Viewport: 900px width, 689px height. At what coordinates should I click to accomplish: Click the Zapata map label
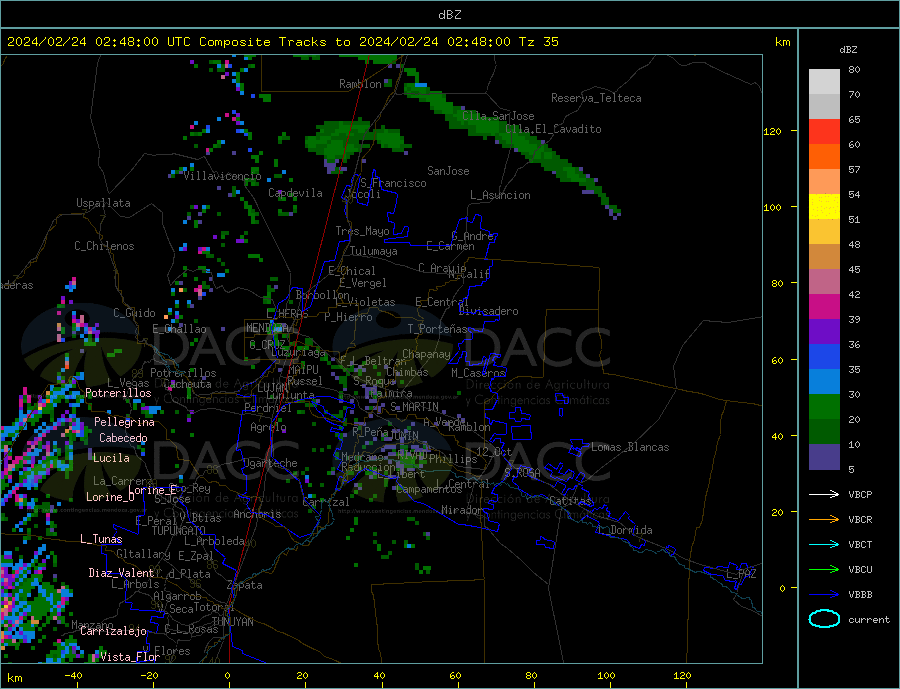(245, 585)
